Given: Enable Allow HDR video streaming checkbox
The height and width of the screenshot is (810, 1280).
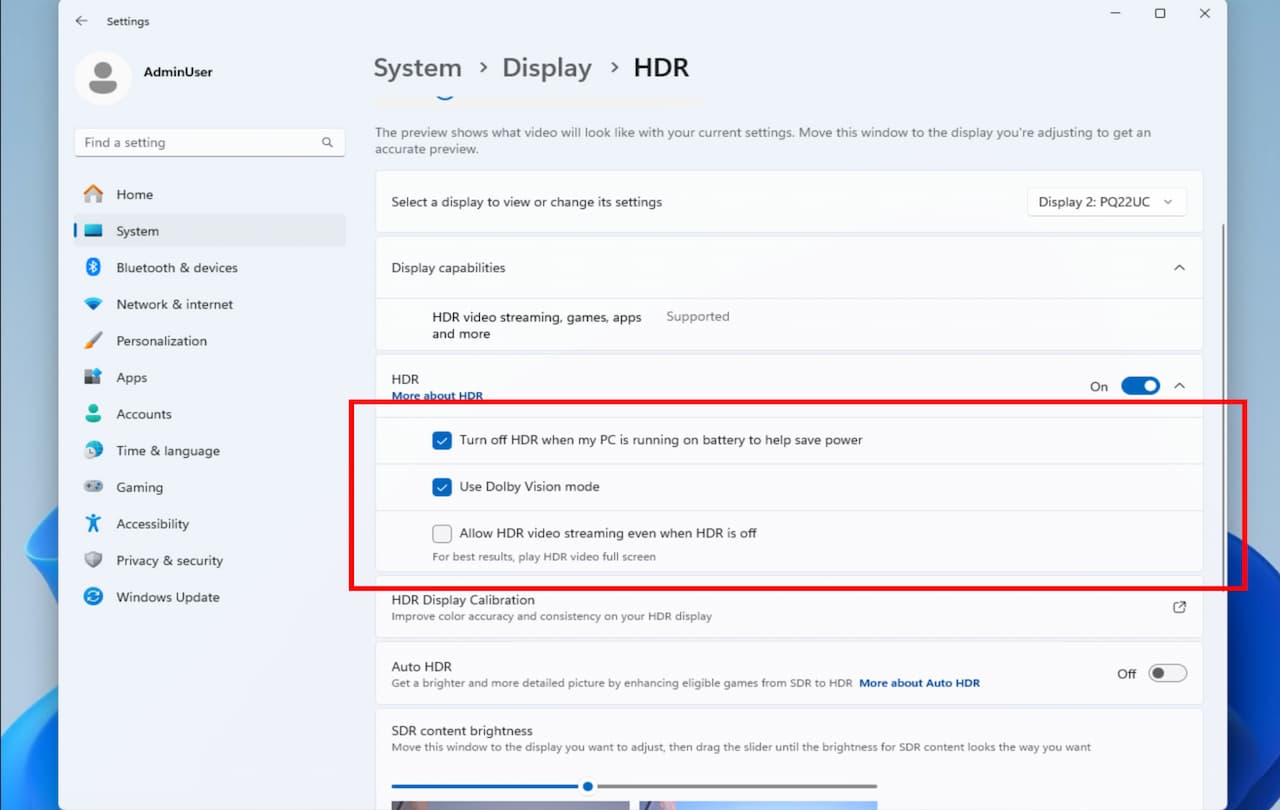Looking at the screenshot, I should pyautogui.click(x=442, y=533).
